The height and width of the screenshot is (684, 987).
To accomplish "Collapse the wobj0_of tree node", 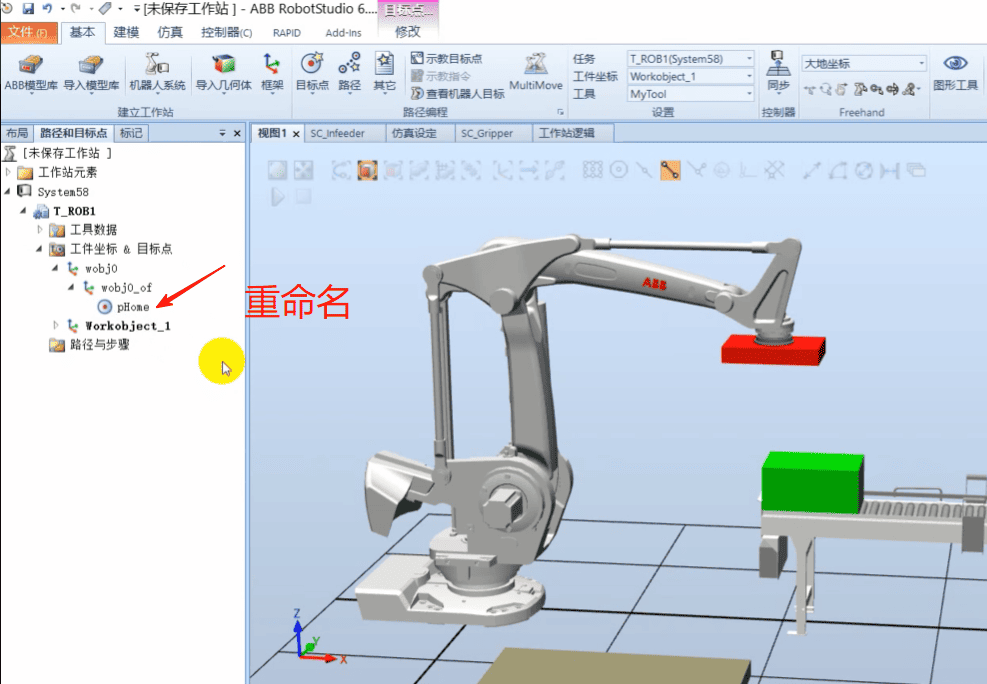I will click(70, 287).
